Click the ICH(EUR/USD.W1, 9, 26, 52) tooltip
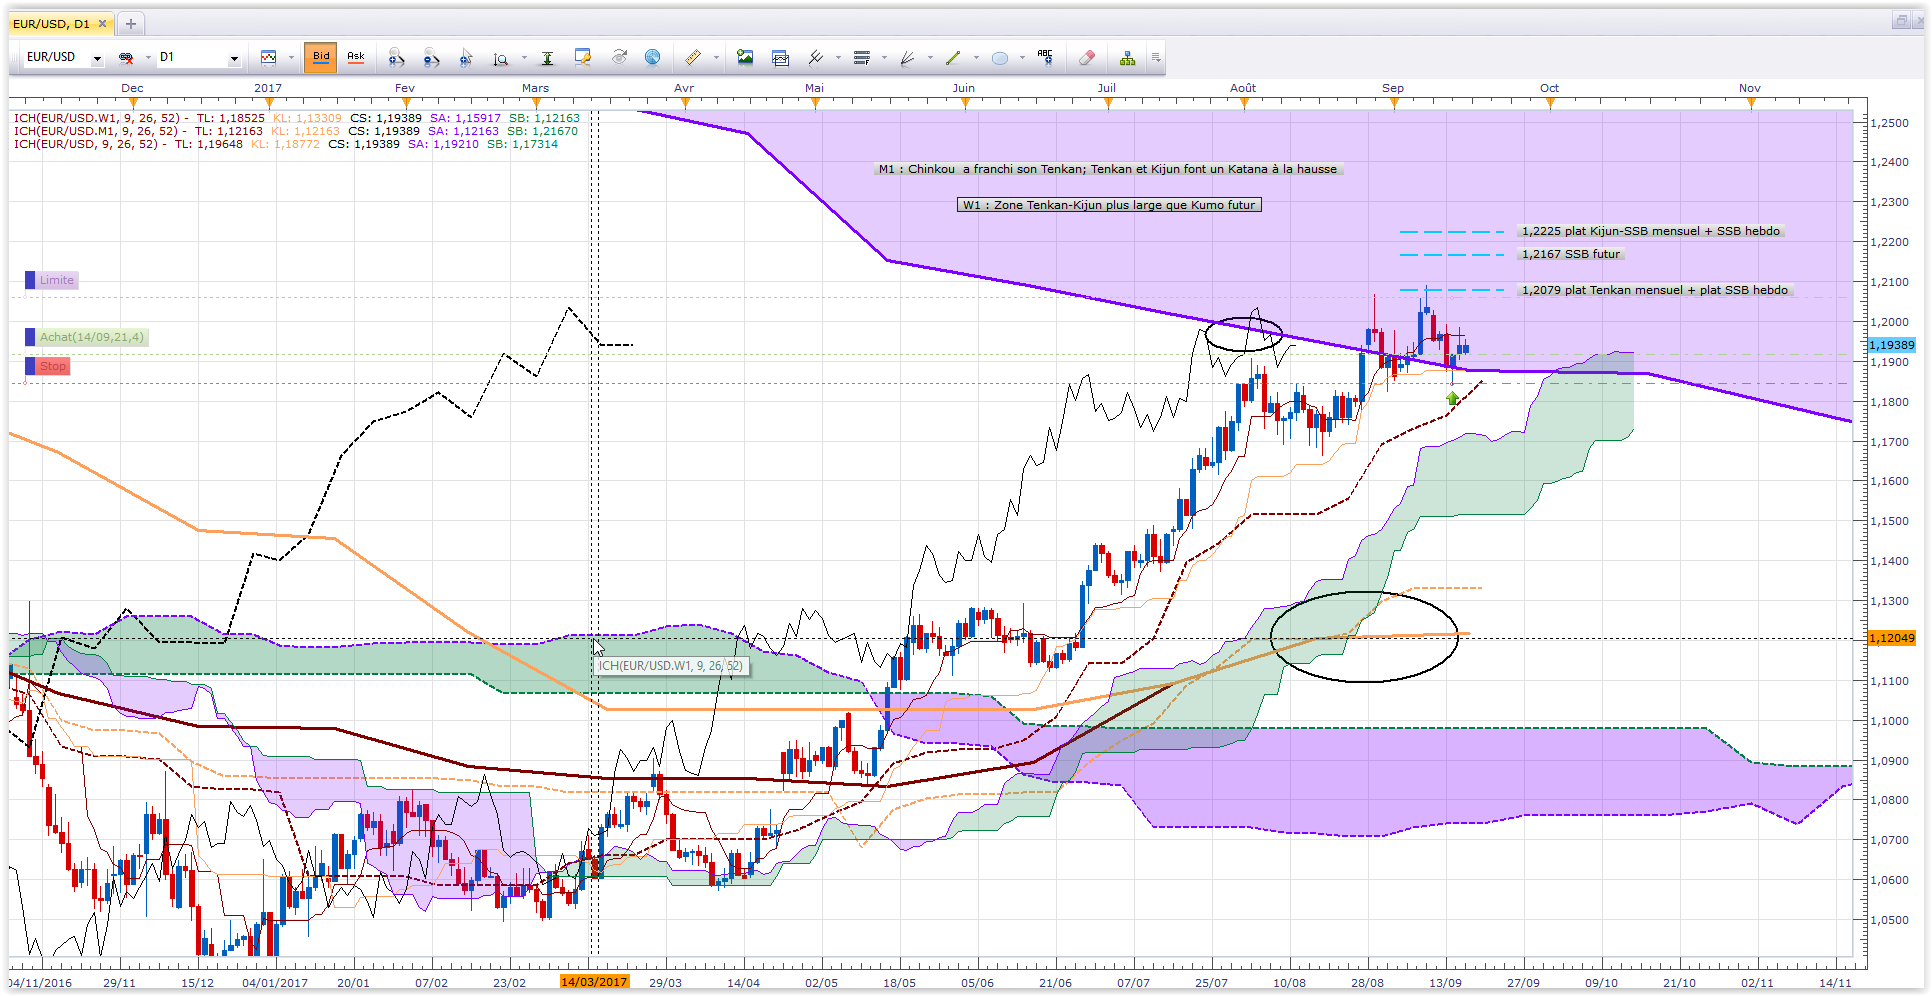The width and height of the screenshot is (1932, 996). (x=671, y=666)
